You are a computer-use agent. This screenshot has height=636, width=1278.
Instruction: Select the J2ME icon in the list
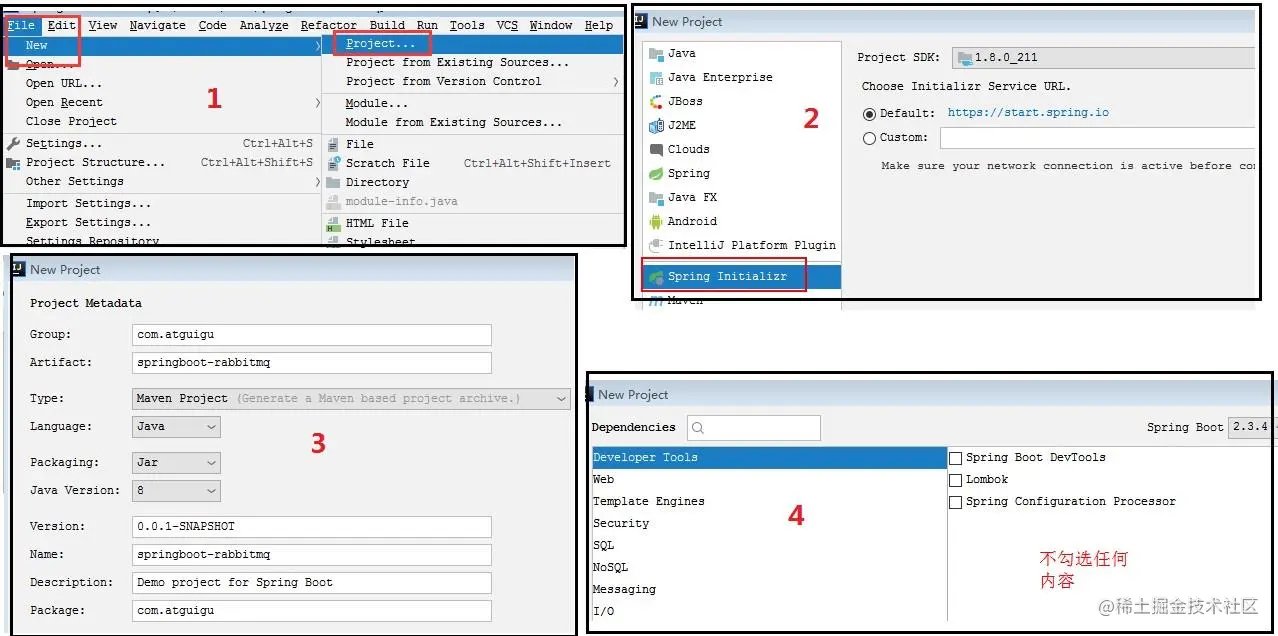click(x=656, y=125)
